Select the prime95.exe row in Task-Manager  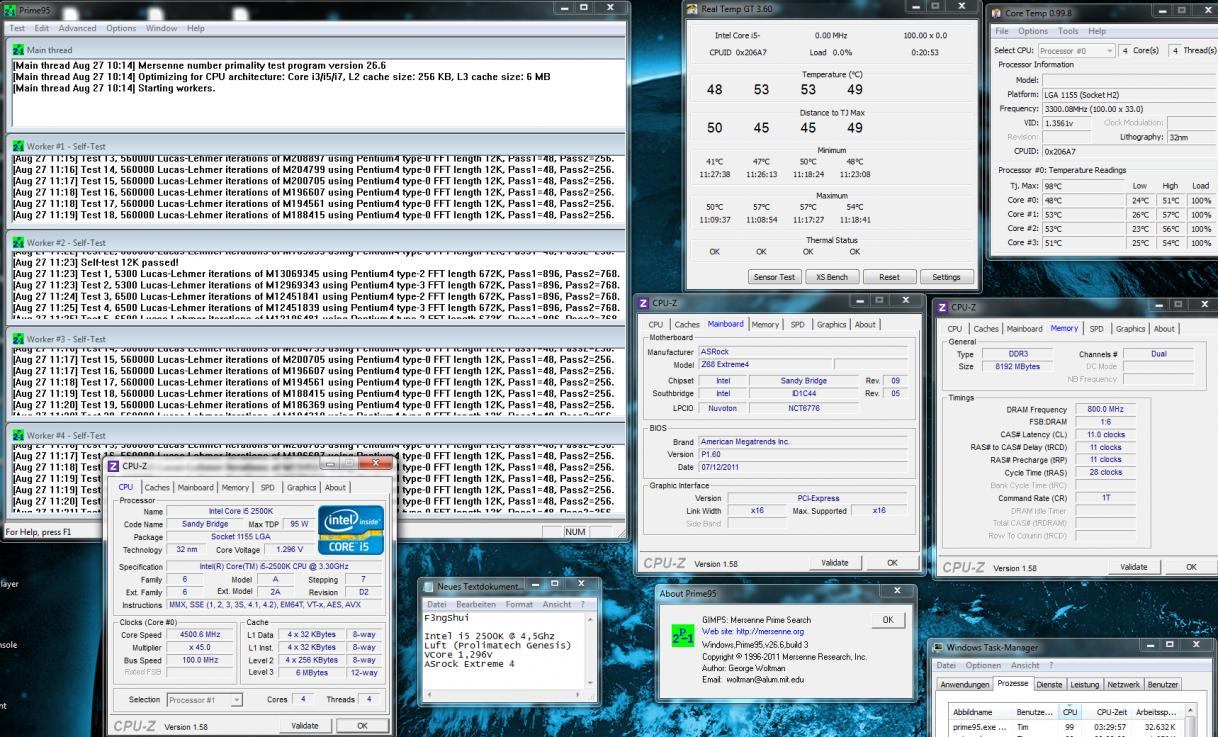pyautogui.click(x=1065, y=728)
